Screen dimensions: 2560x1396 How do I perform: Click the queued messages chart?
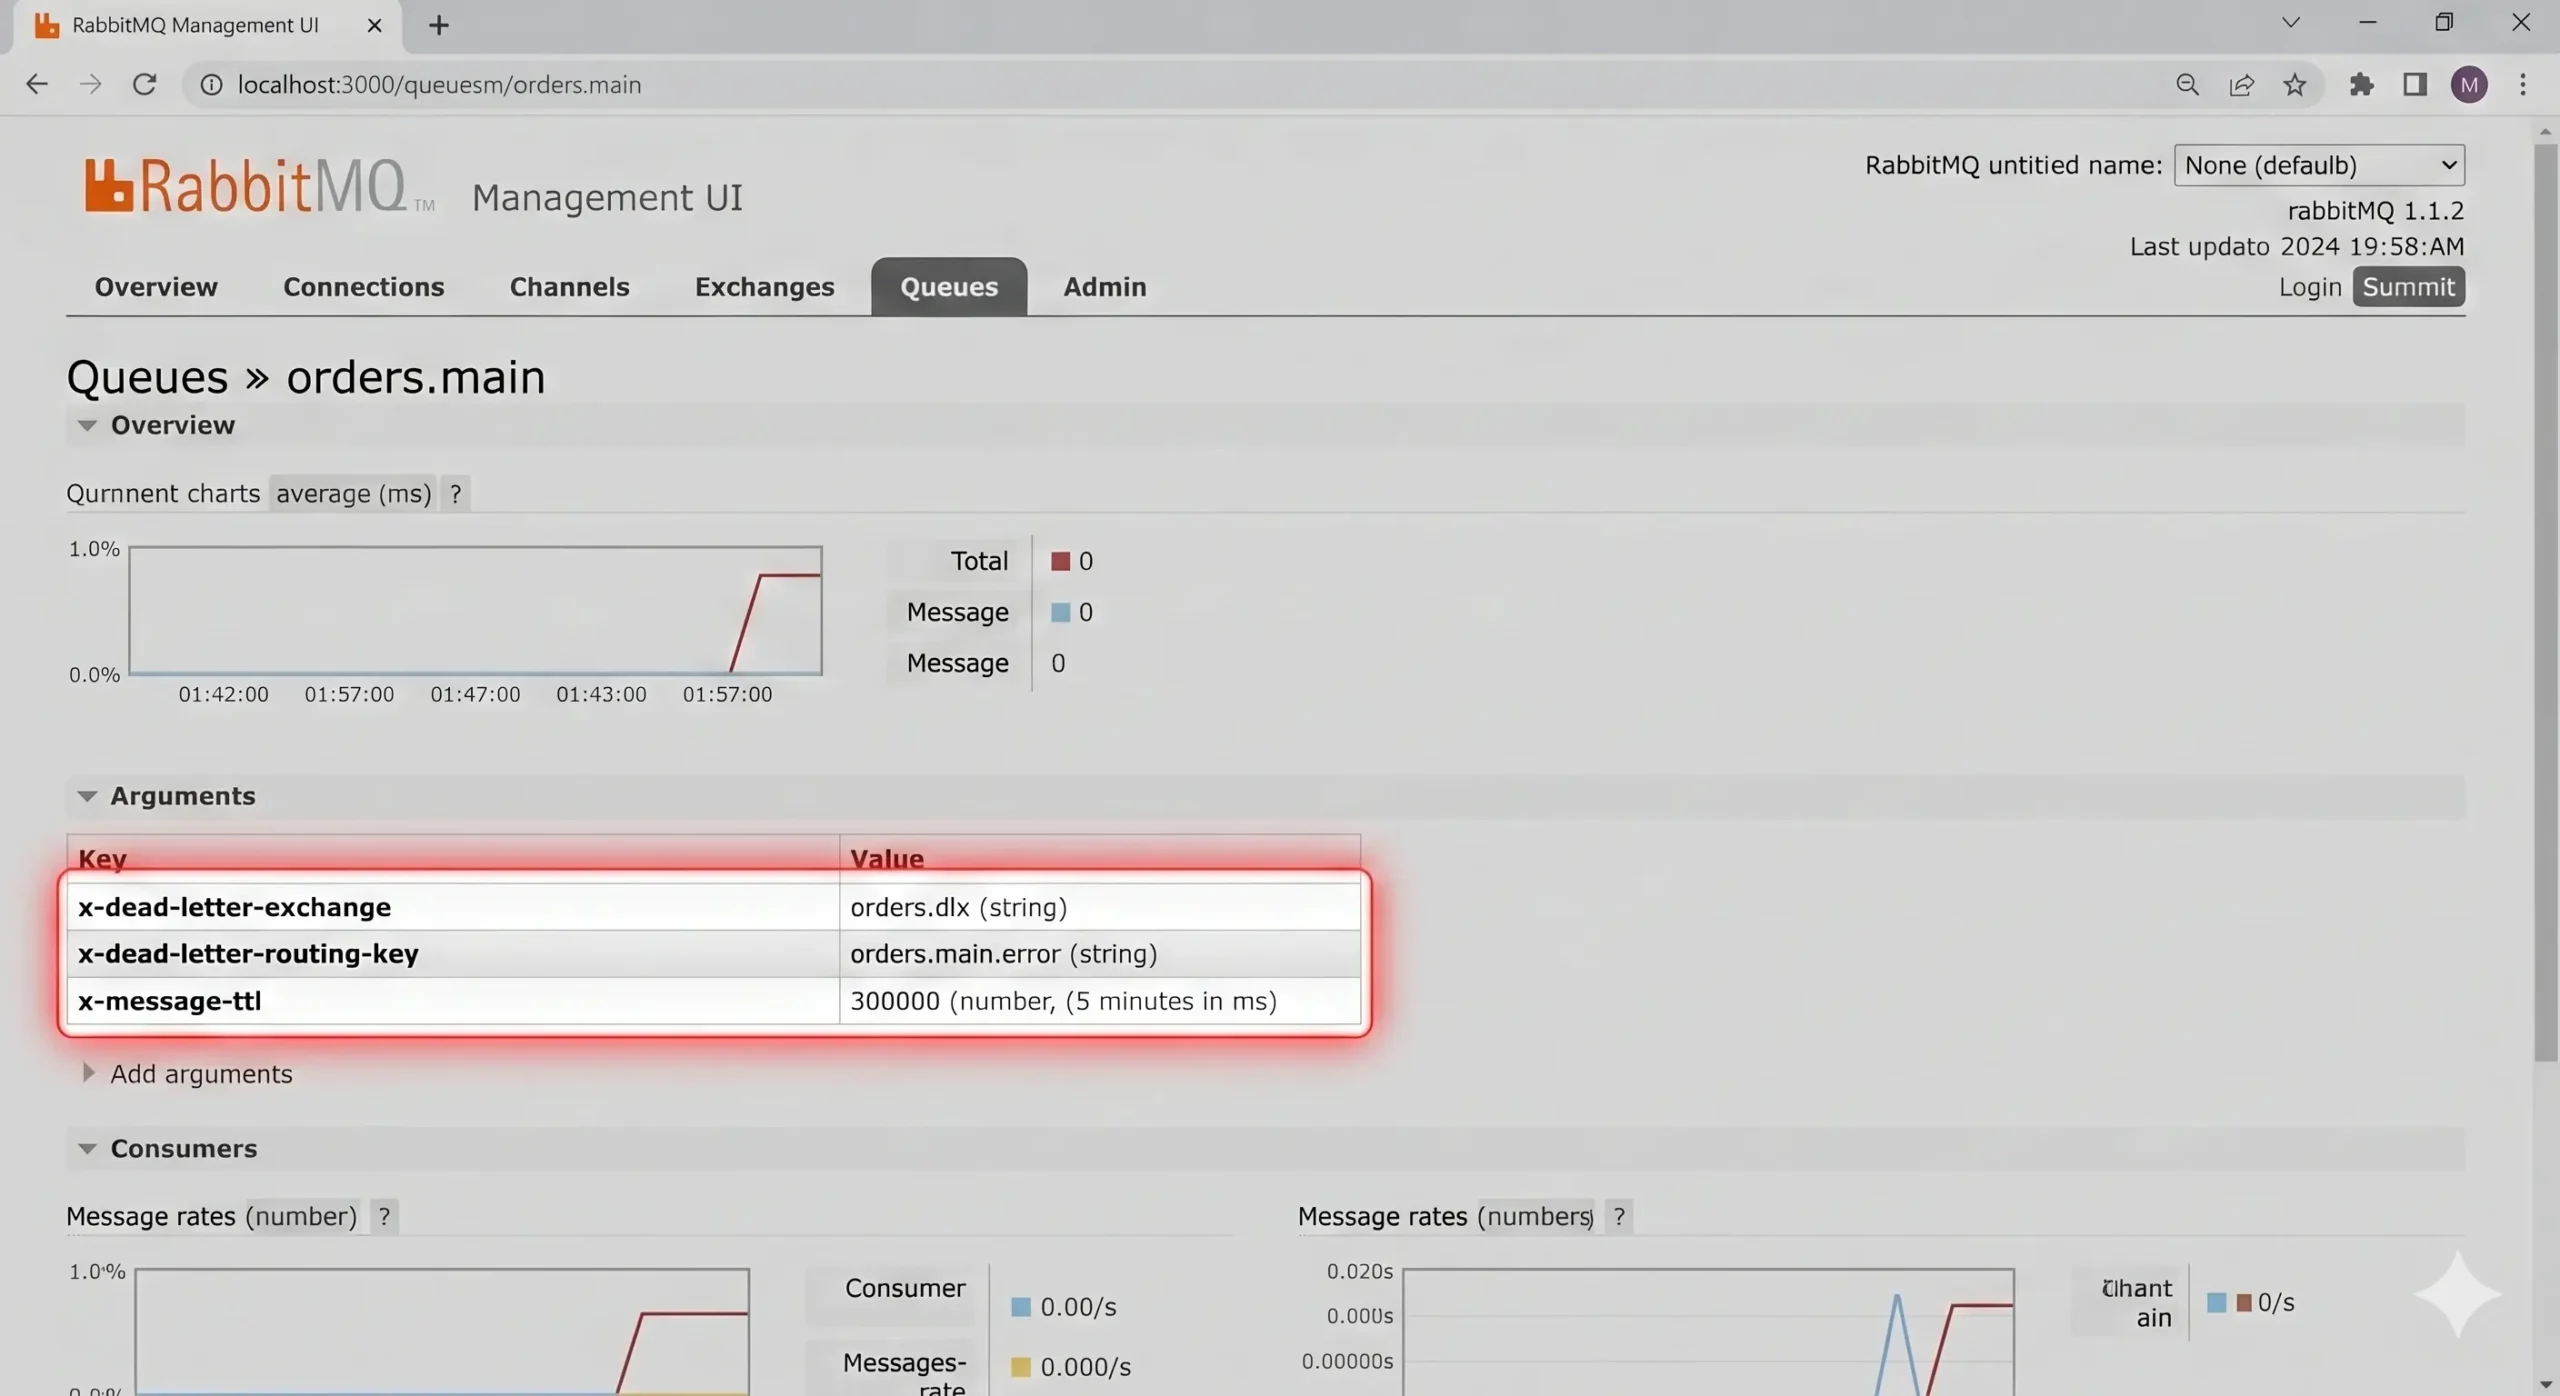pyautogui.click(x=476, y=610)
